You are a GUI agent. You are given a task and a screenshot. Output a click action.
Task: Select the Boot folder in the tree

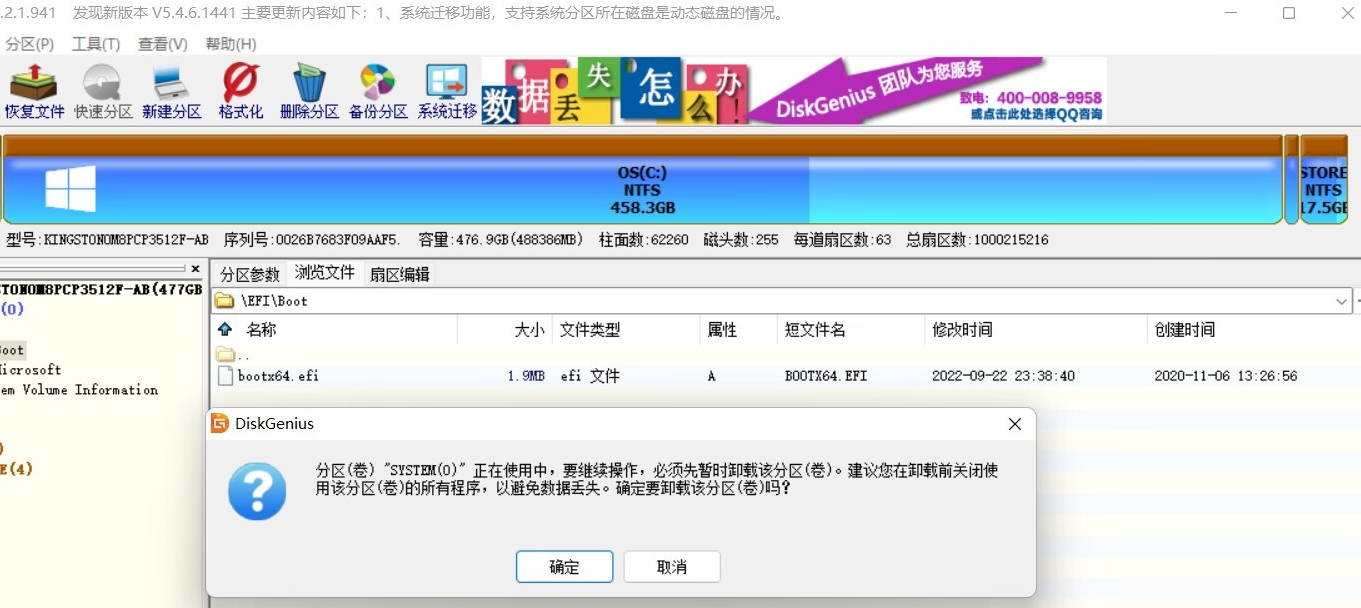point(12,350)
